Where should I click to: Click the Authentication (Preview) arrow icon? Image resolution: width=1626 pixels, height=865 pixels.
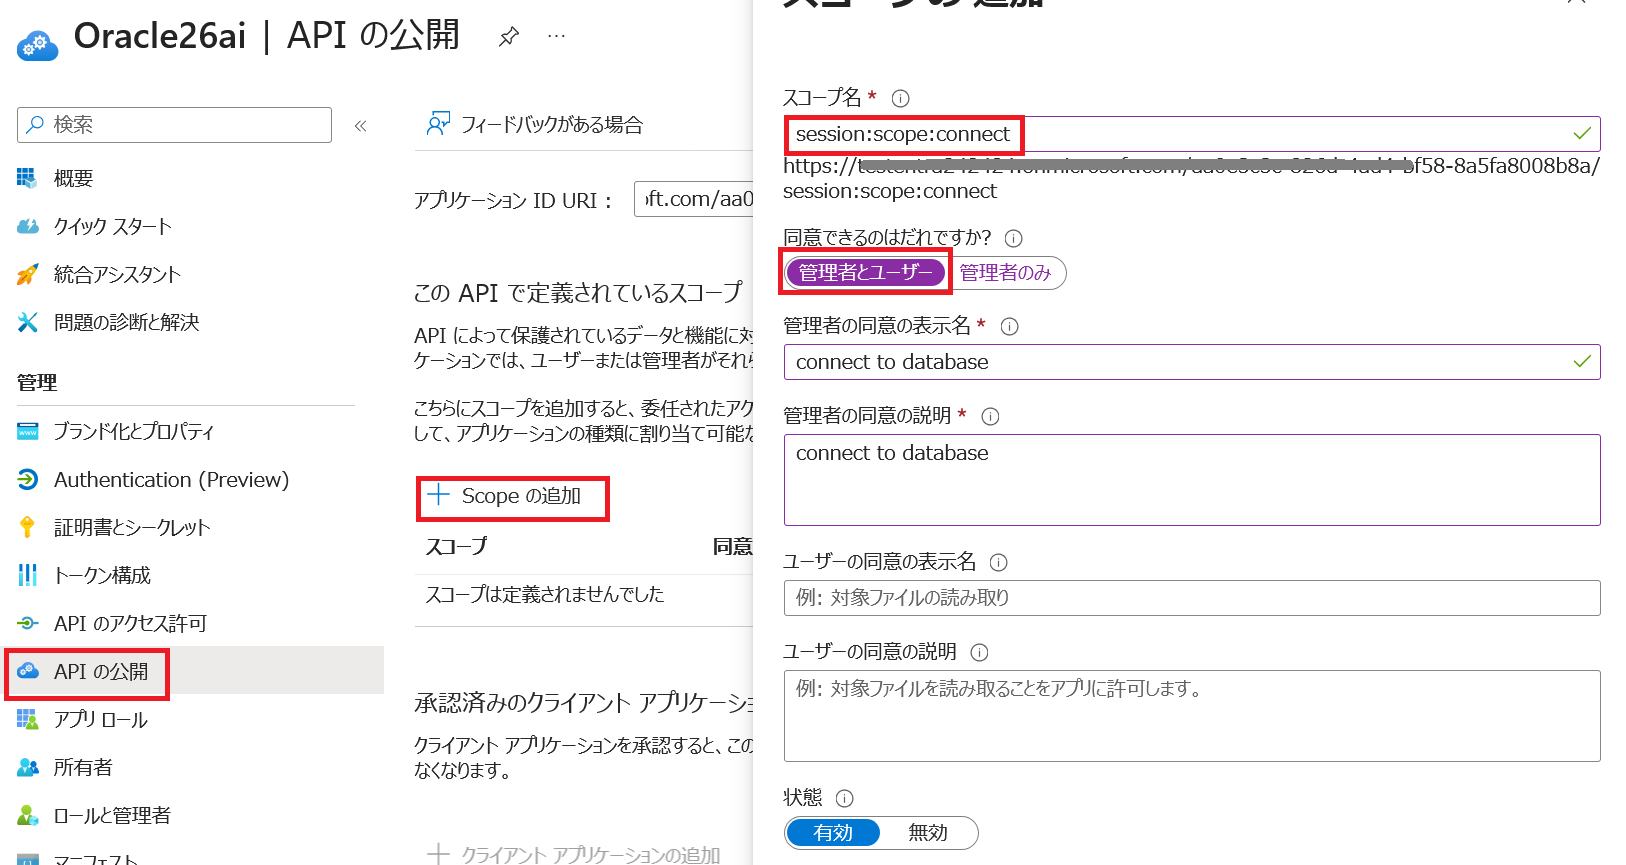click(x=27, y=479)
